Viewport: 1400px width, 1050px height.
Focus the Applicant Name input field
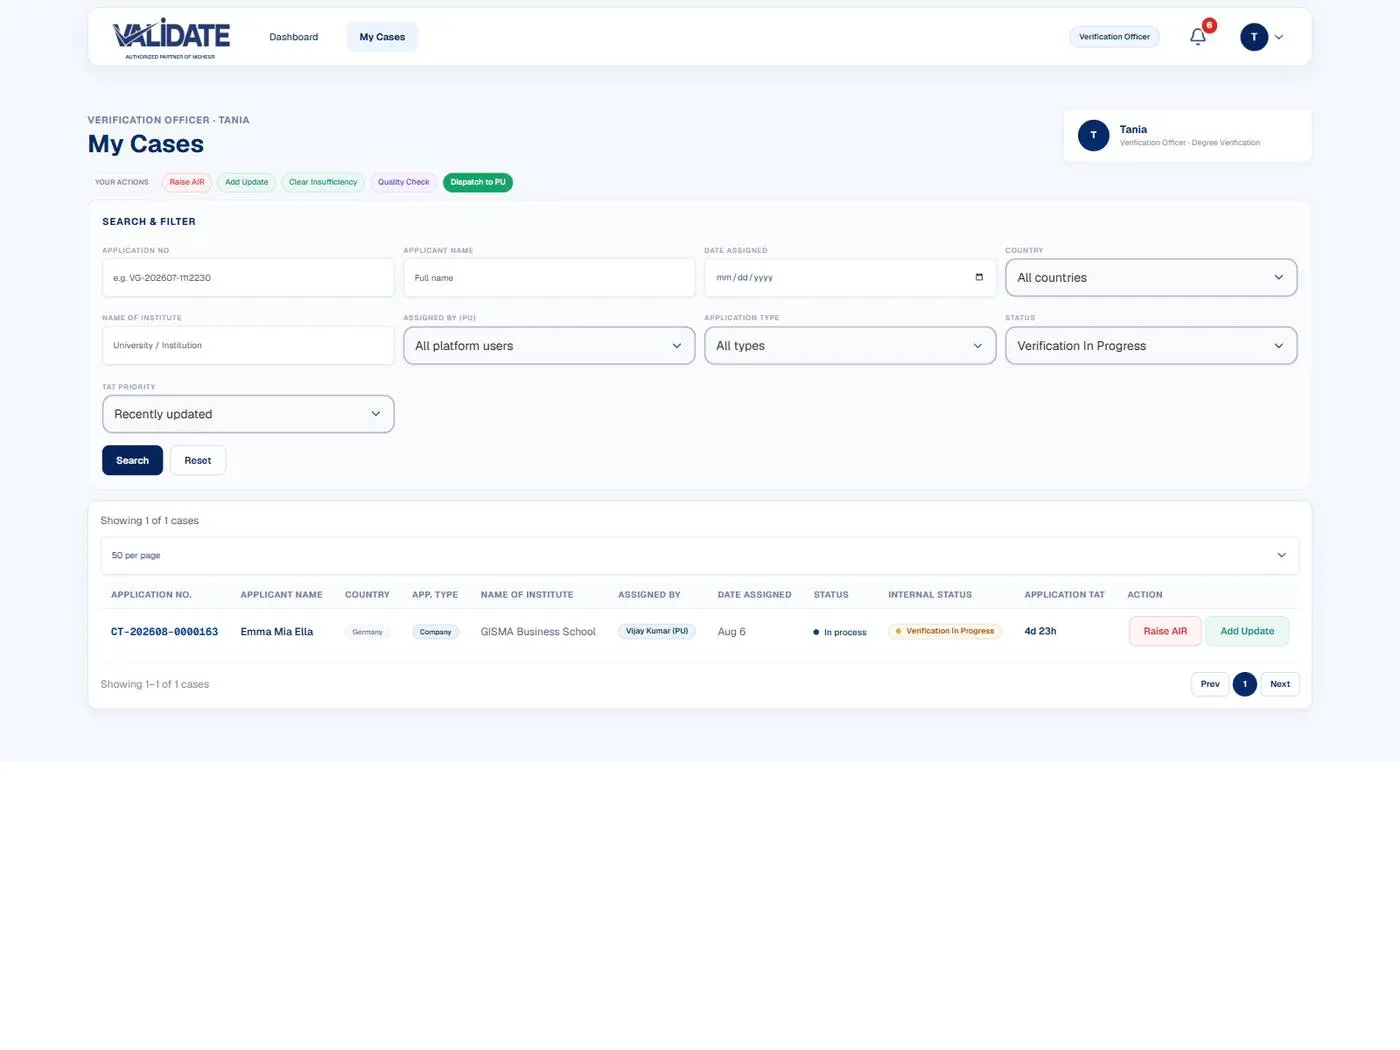click(x=549, y=278)
